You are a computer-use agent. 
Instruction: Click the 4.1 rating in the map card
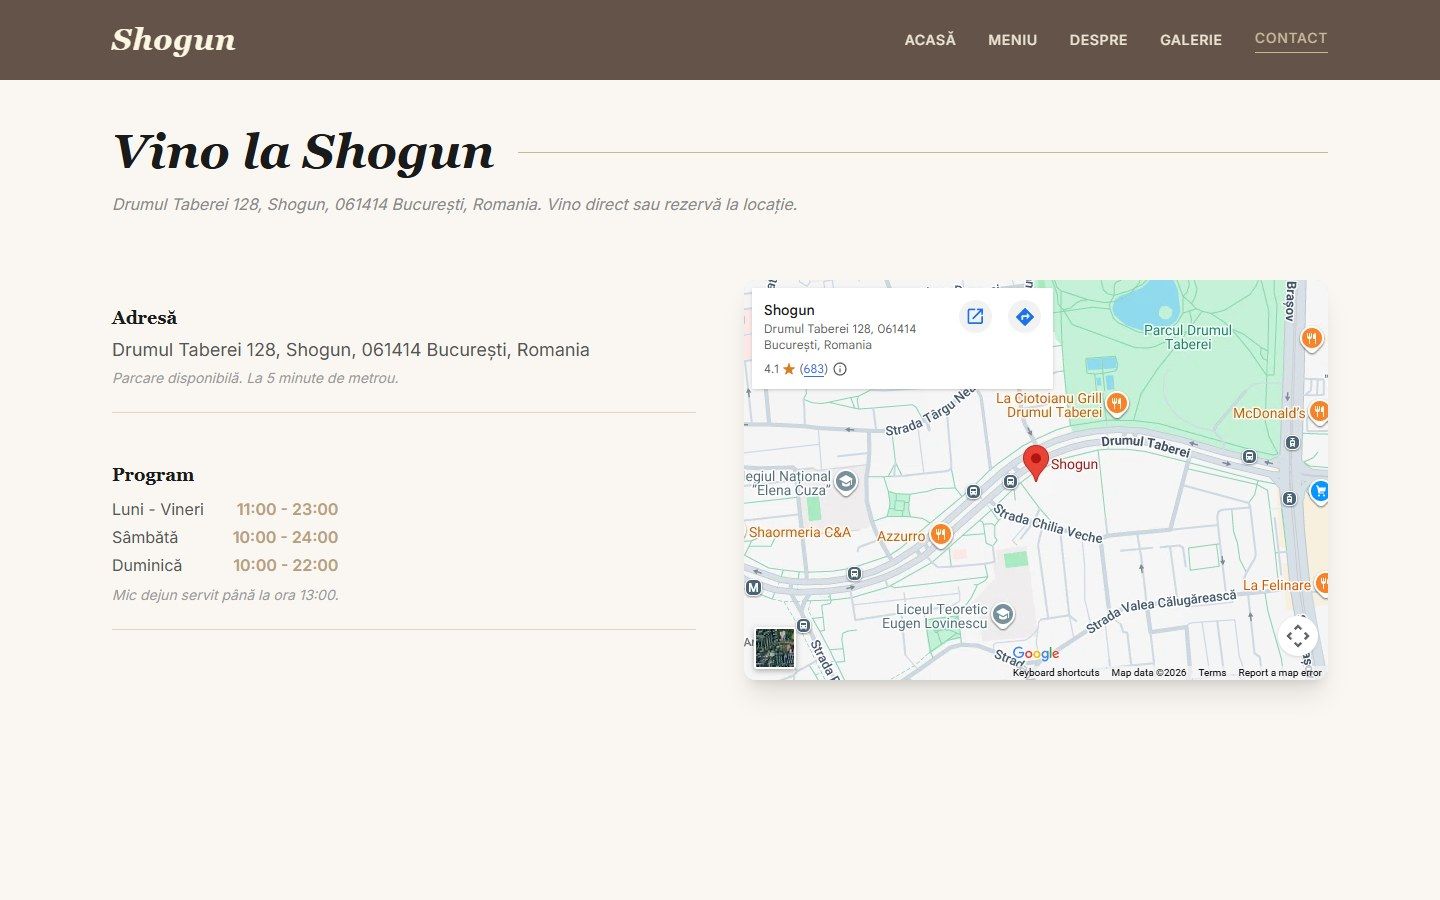tap(771, 369)
